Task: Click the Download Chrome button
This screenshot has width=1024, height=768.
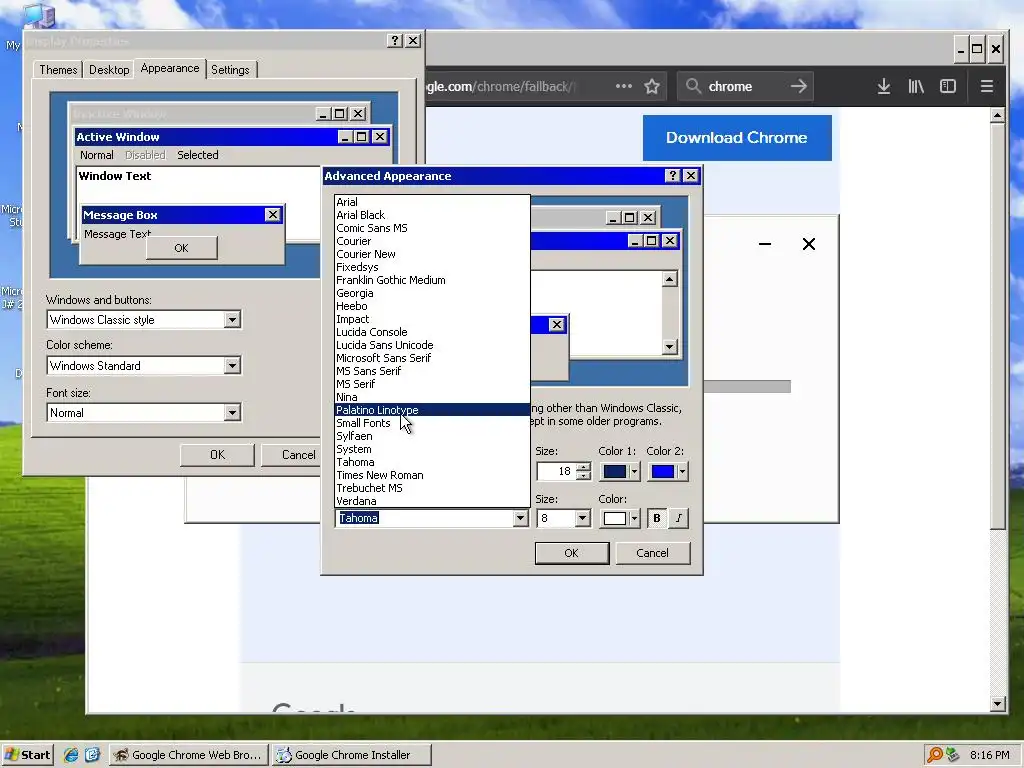Action: point(737,138)
